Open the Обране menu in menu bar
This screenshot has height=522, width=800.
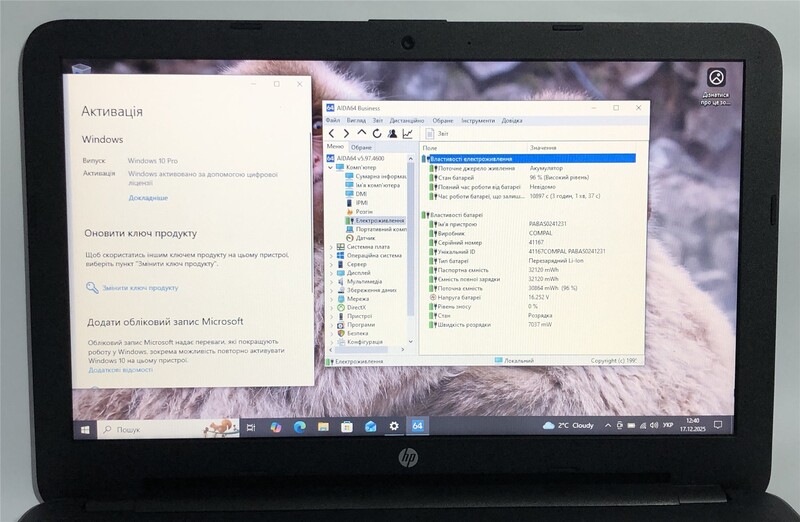[x=443, y=120]
